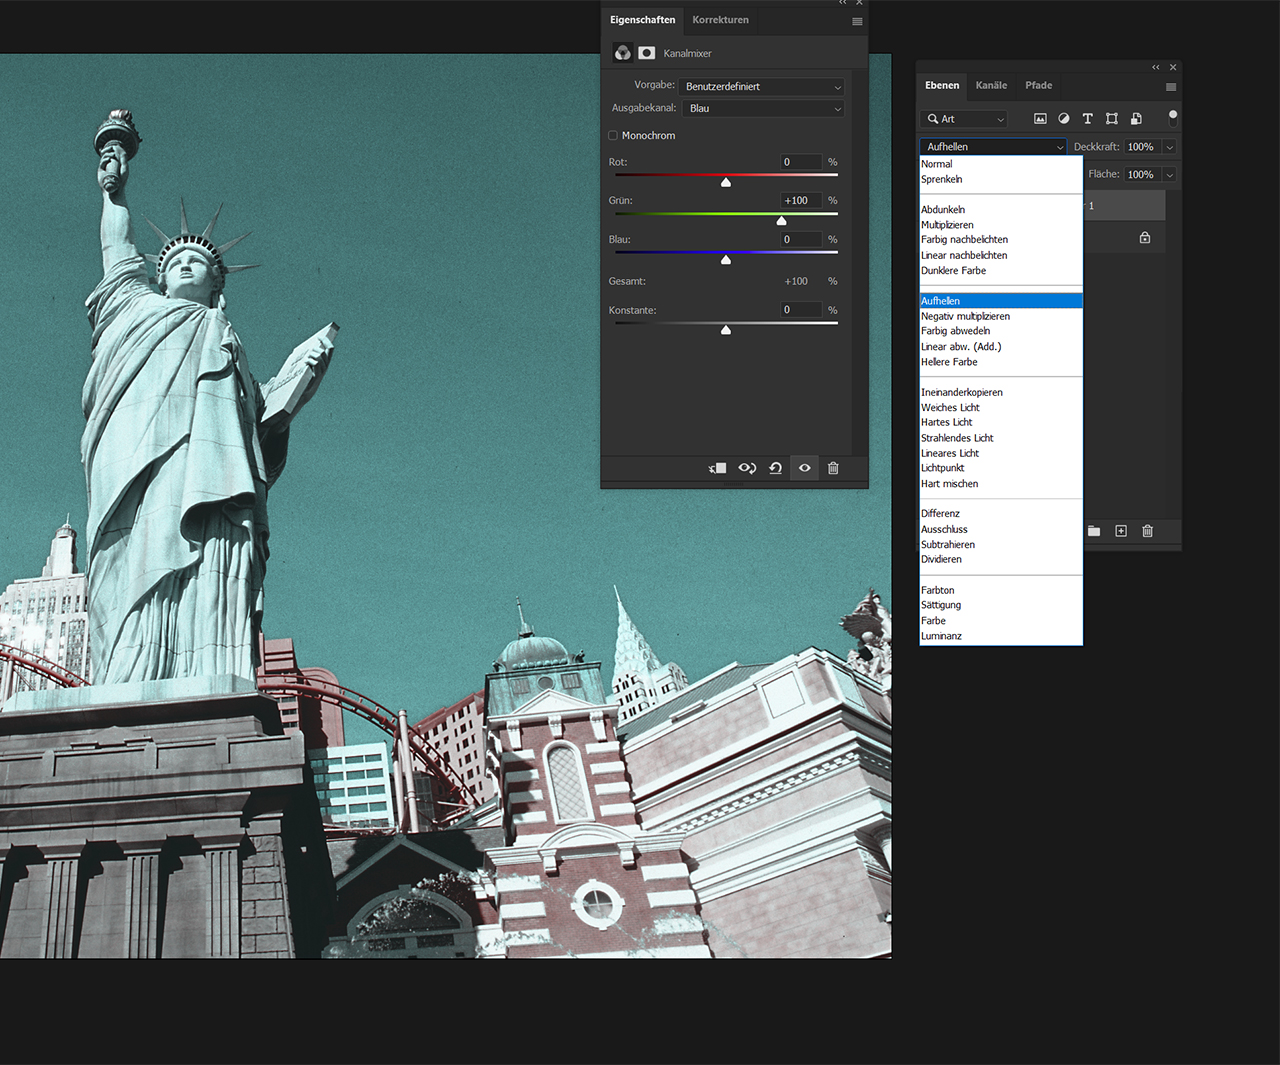Delete the adjustment layer via Eigenschaften trash icon

point(833,468)
